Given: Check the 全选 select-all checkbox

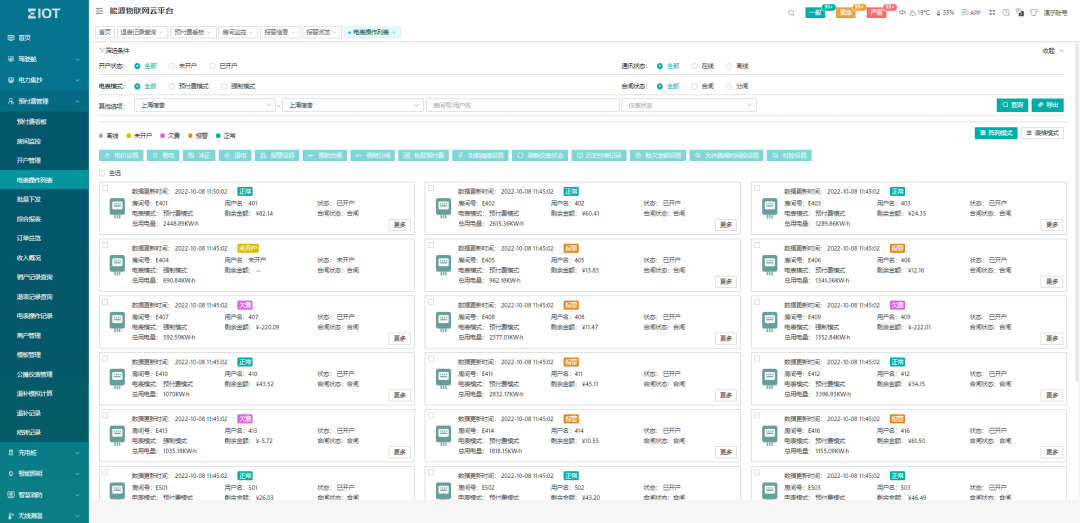Looking at the screenshot, I should [102, 172].
